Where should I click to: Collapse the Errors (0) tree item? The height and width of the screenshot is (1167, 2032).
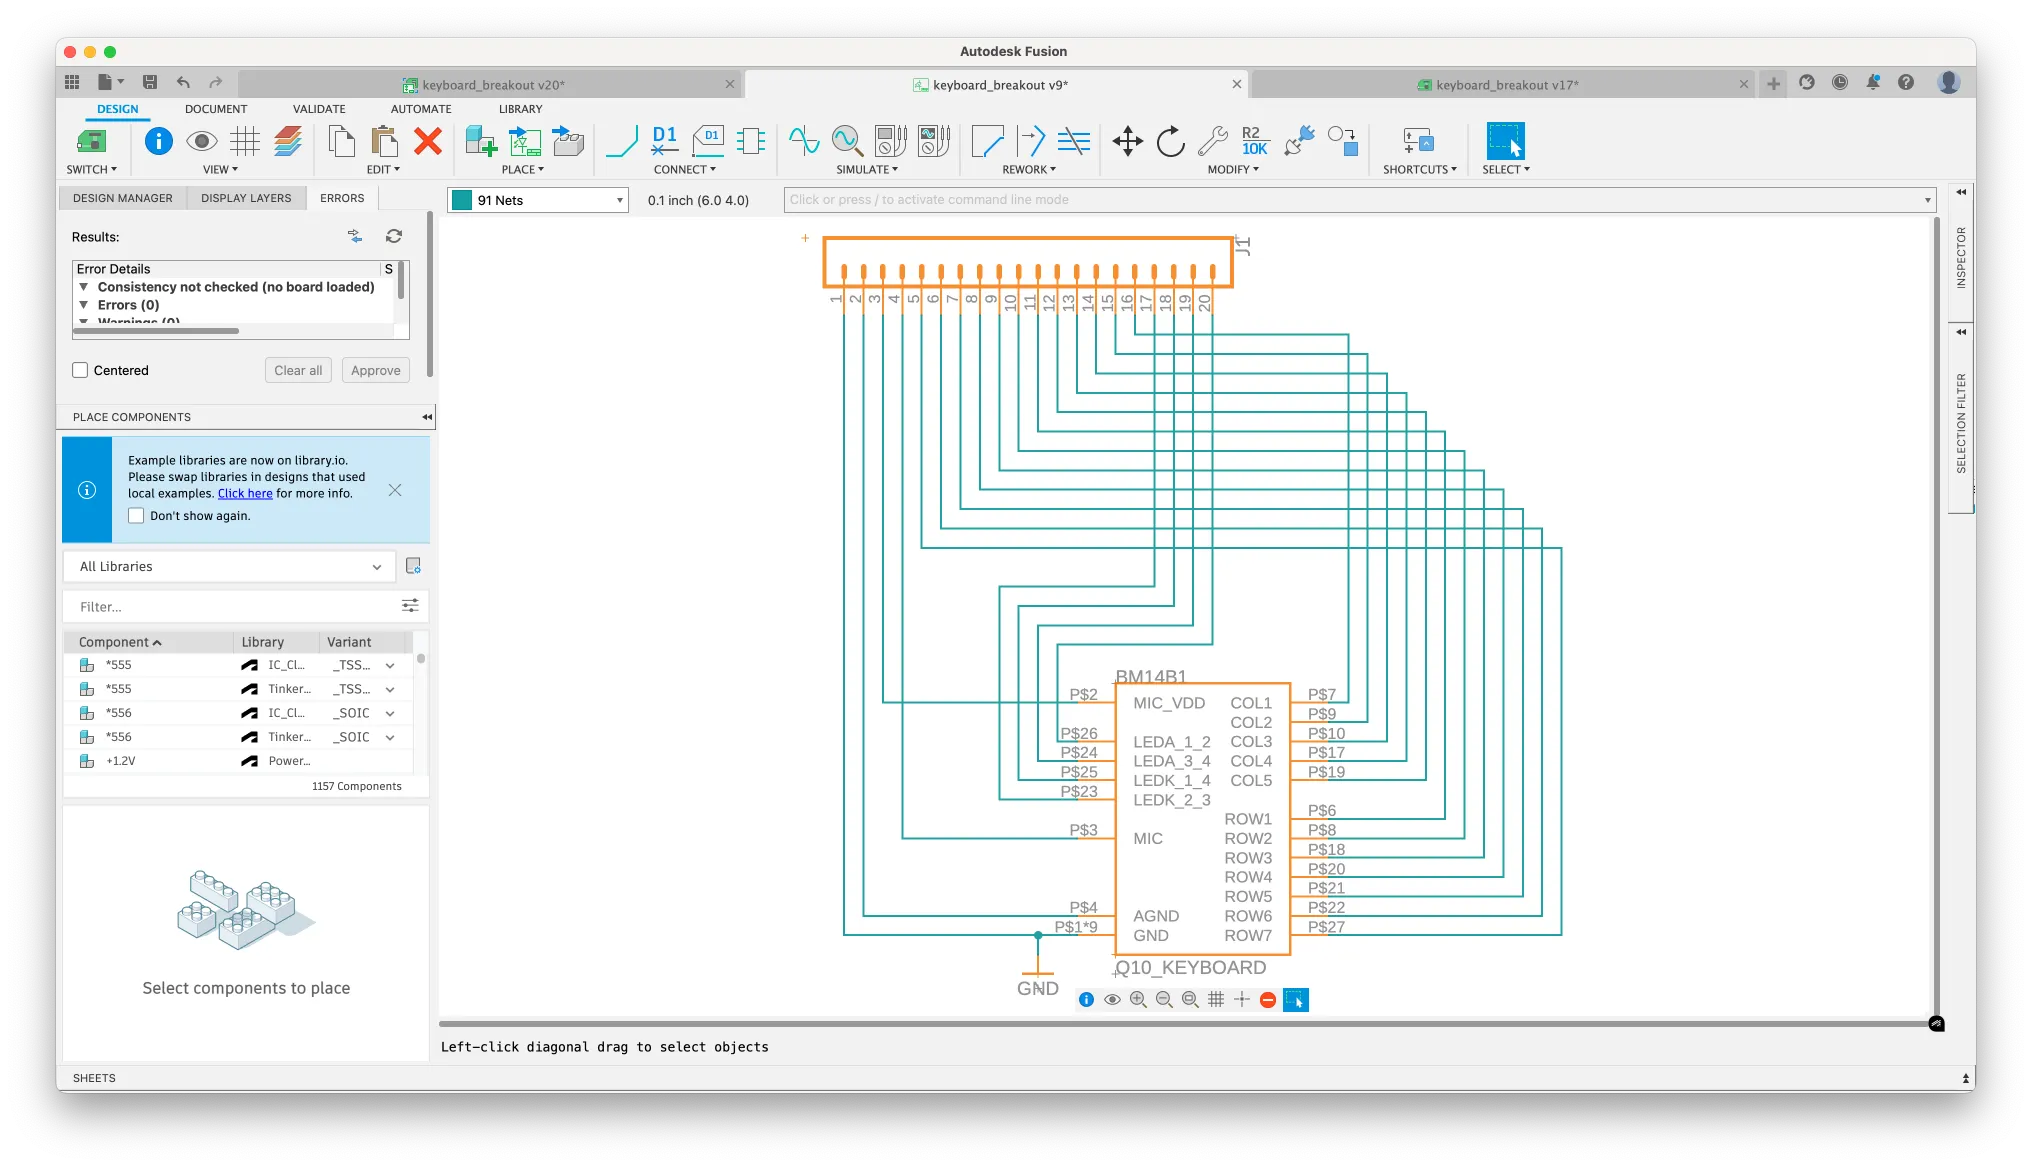(x=84, y=305)
